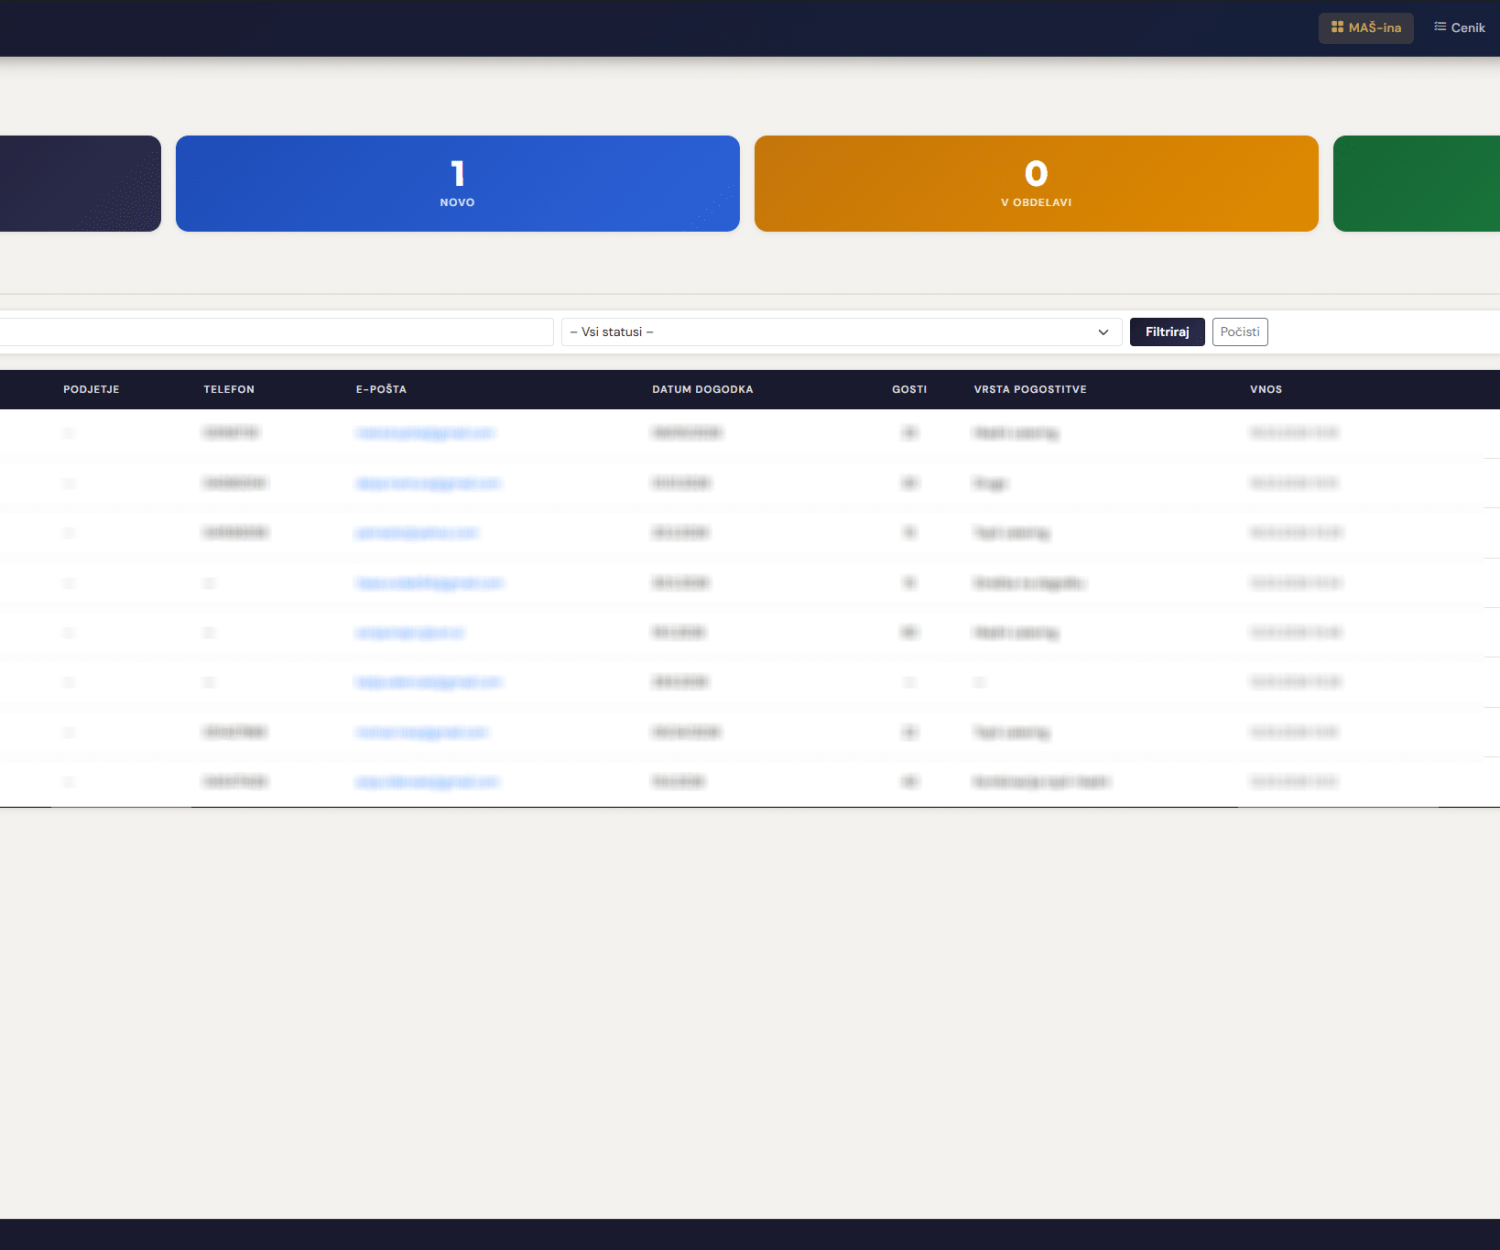Sort by the Datum dogodka column header
The width and height of the screenshot is (1500, 1250).
(702, 389)
